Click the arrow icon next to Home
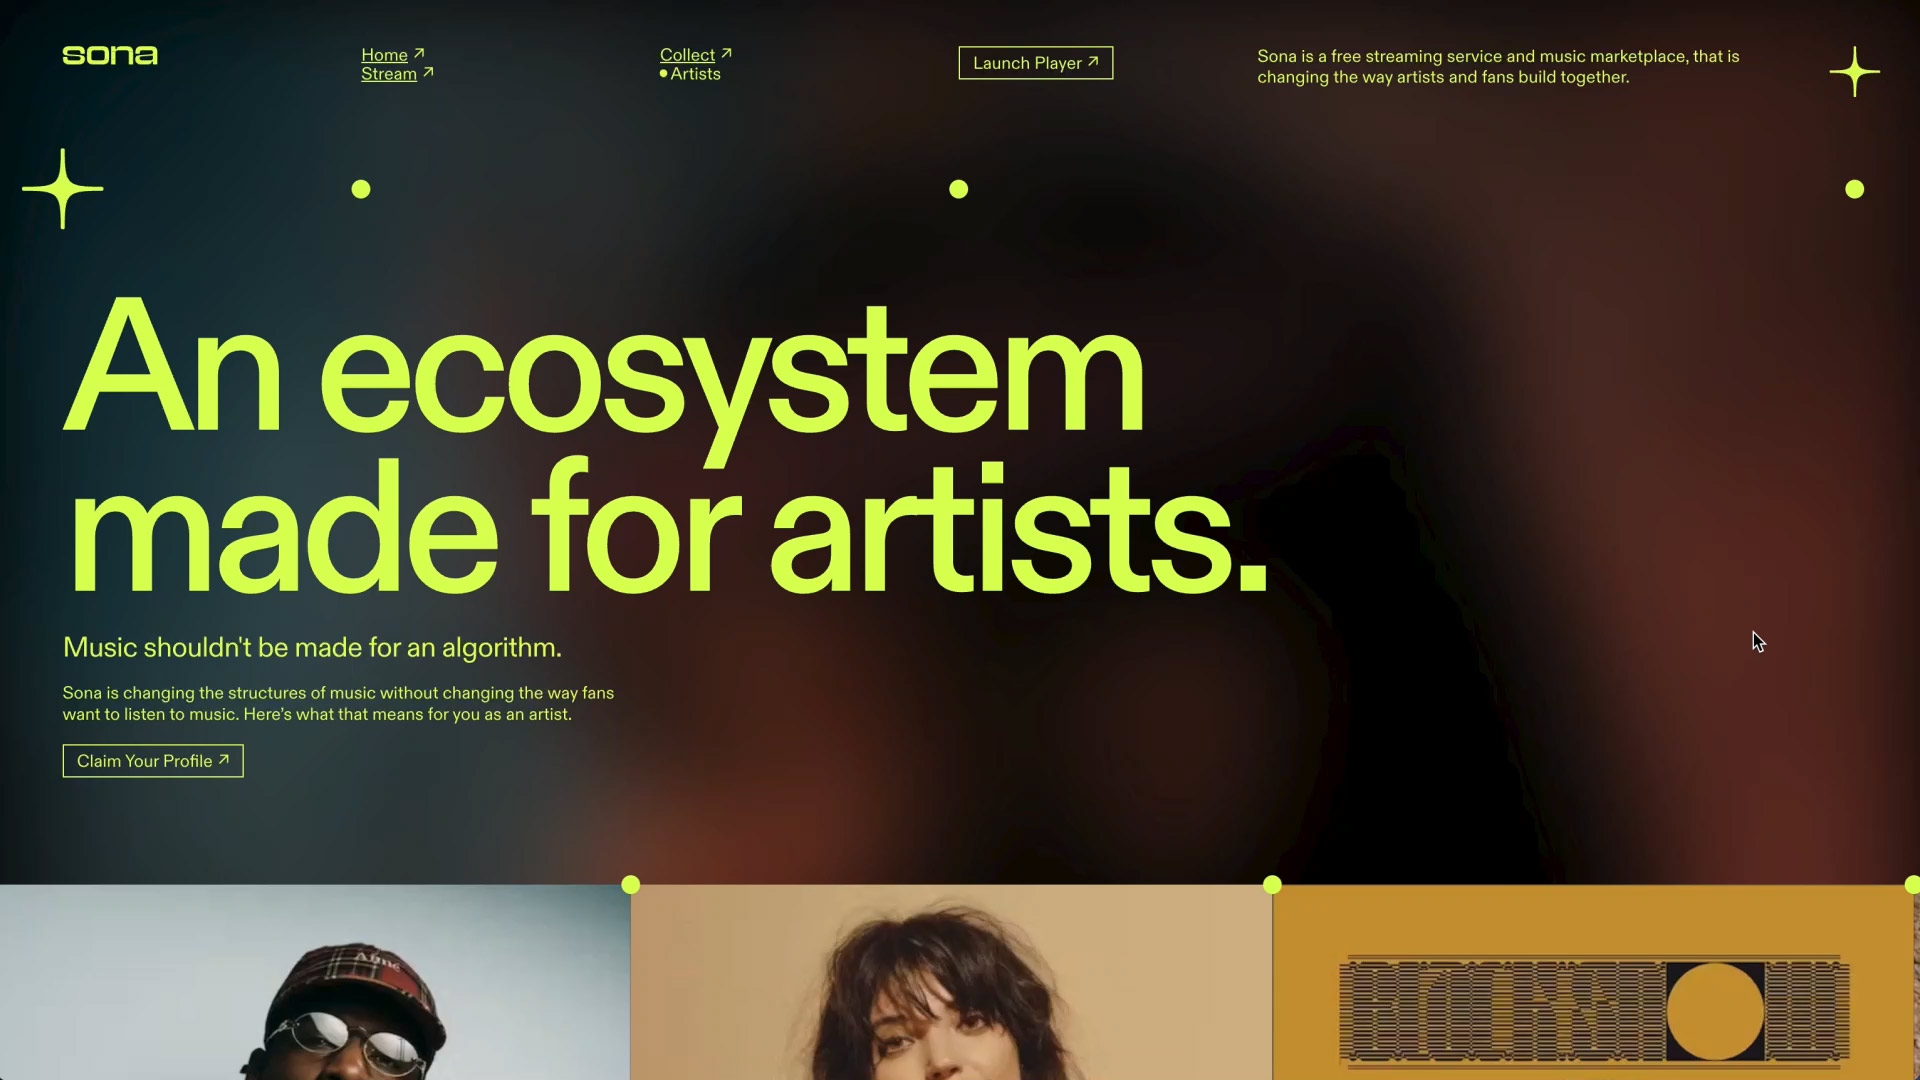The image size is (1920, 1080). point(419,54)
